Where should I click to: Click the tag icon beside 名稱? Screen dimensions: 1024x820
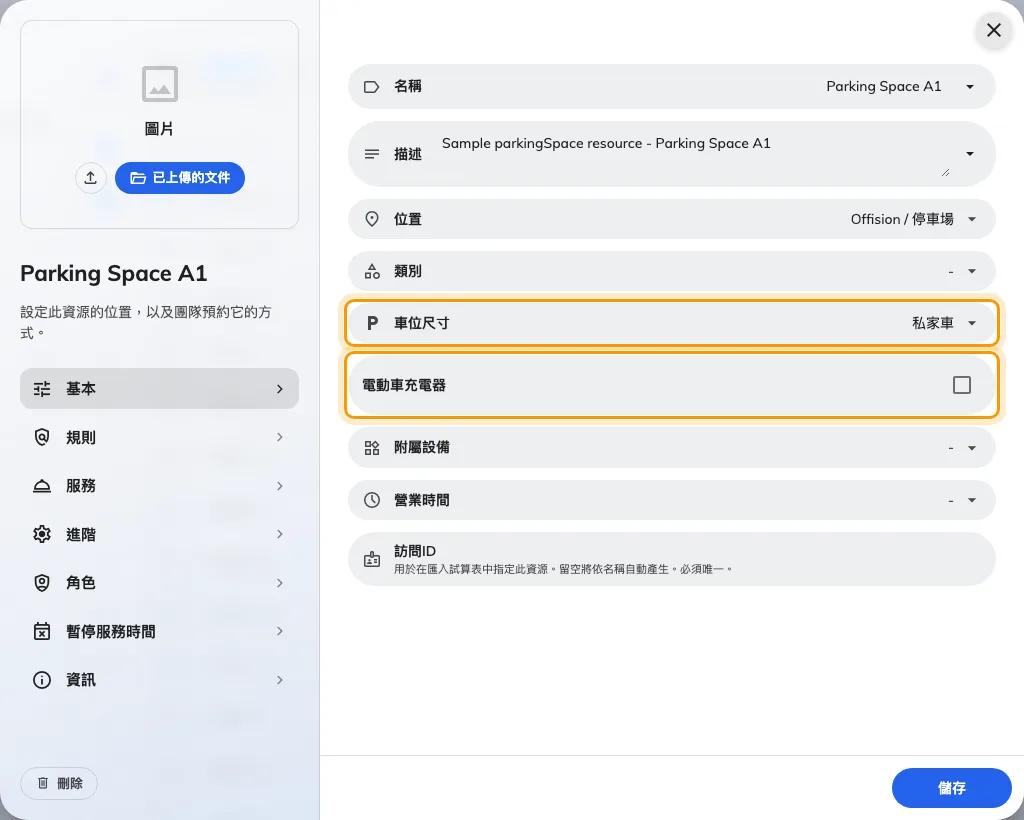pos(372,87)
